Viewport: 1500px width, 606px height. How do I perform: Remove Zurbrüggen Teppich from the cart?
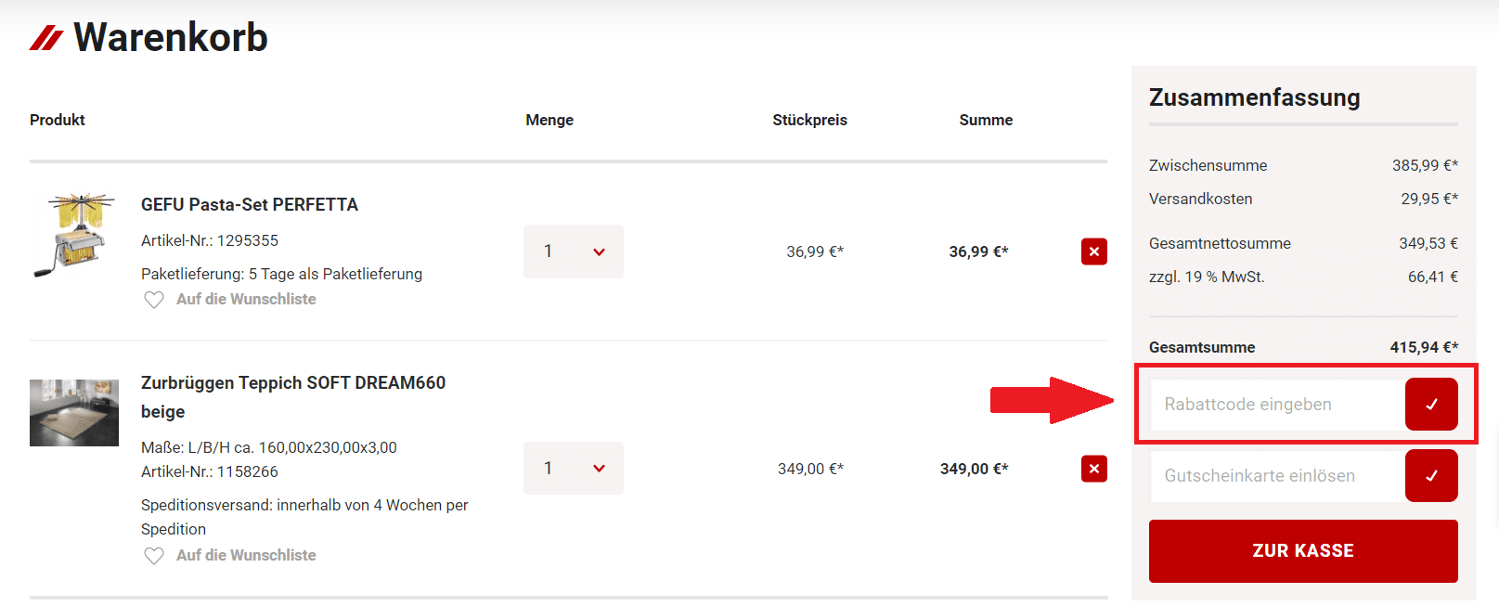coord(1094,468)
